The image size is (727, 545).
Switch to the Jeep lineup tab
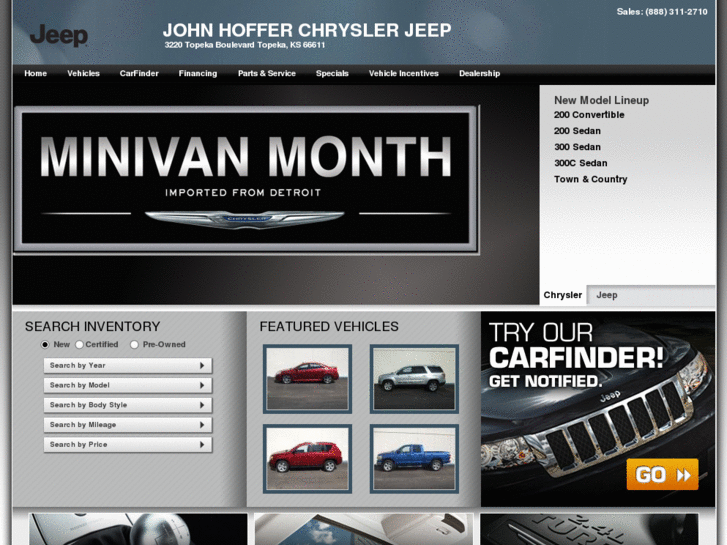[606, 295]
